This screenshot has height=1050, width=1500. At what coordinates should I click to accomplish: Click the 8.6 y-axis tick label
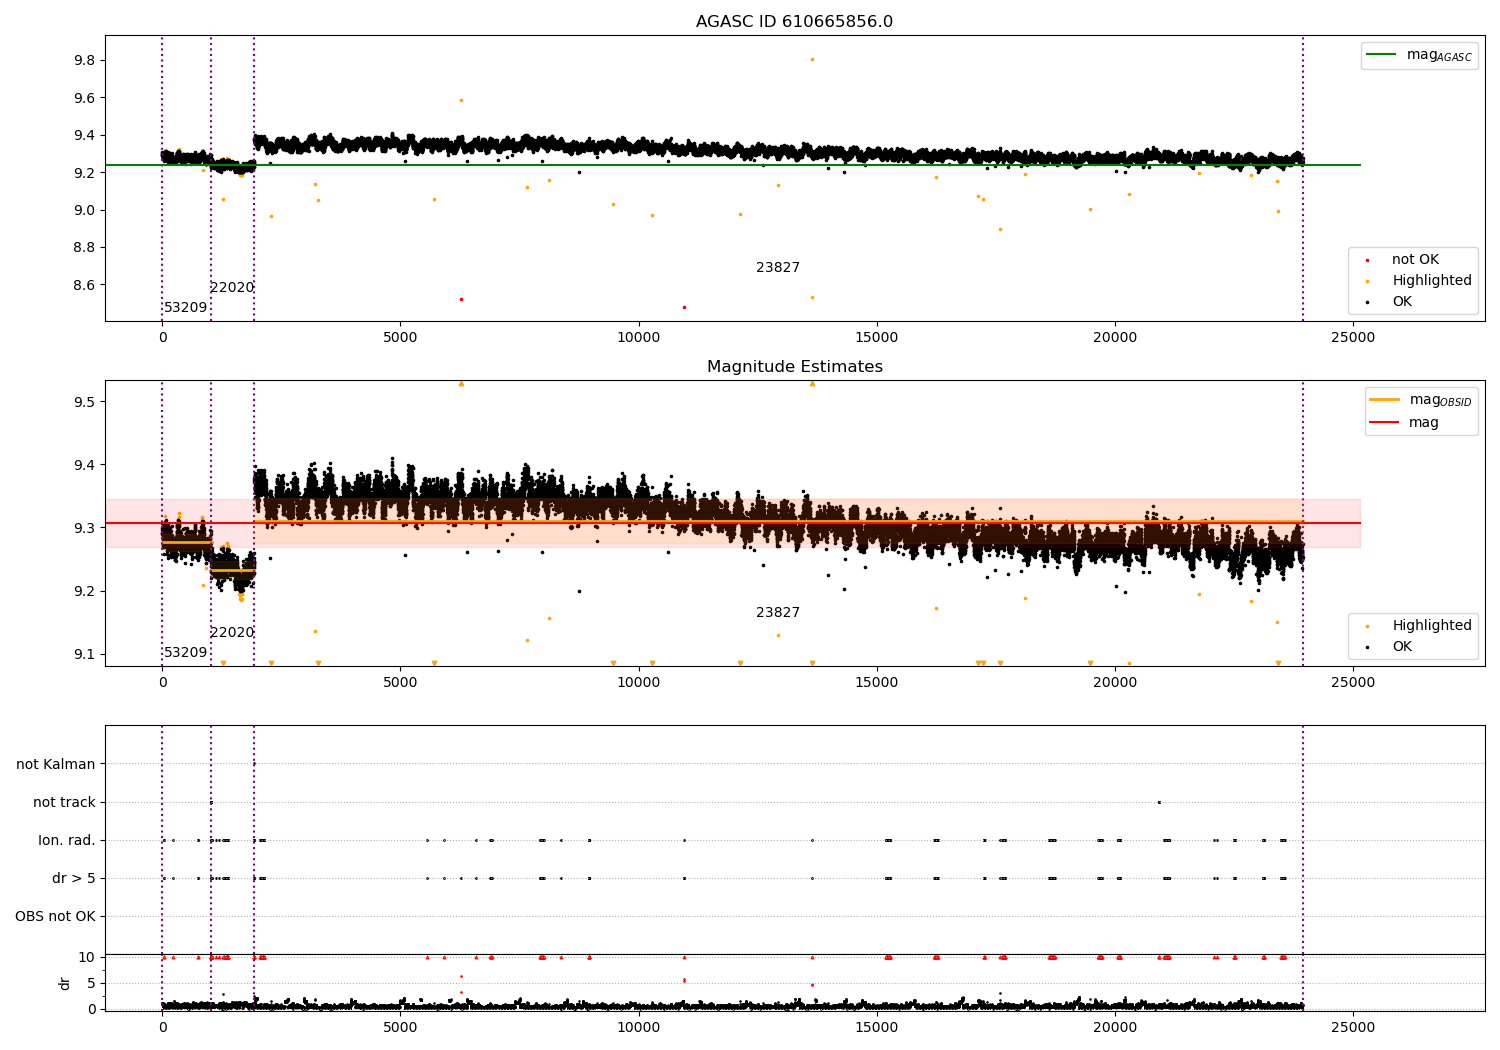click(x=84, y=286)
